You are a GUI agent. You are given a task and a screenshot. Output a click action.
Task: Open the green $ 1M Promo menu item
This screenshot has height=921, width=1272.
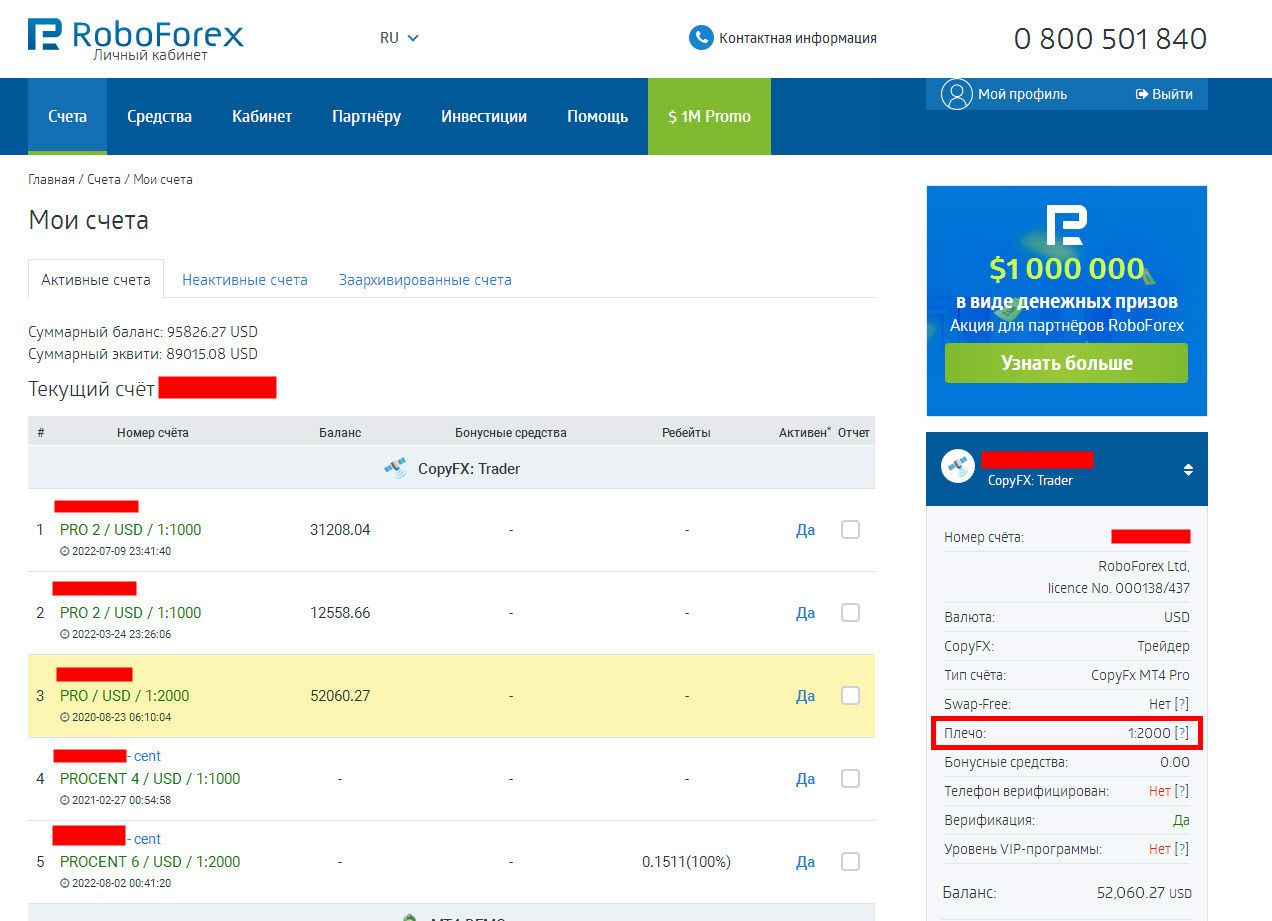tap(709, 116)
